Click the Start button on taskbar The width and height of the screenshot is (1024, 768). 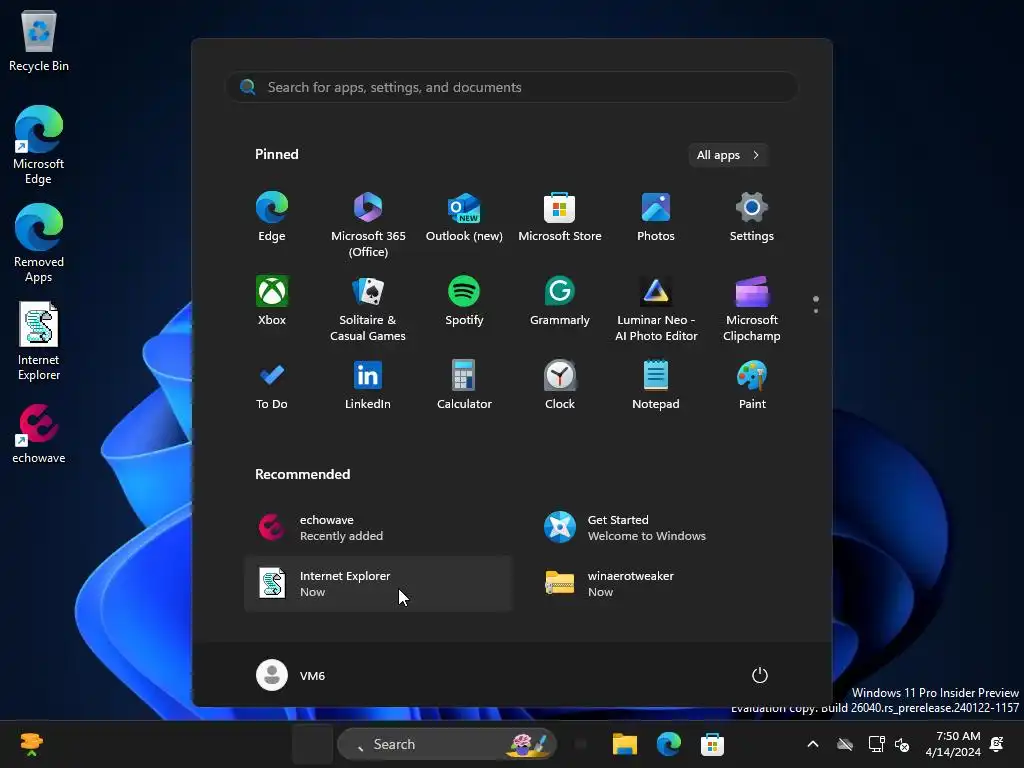pos(312,744)
